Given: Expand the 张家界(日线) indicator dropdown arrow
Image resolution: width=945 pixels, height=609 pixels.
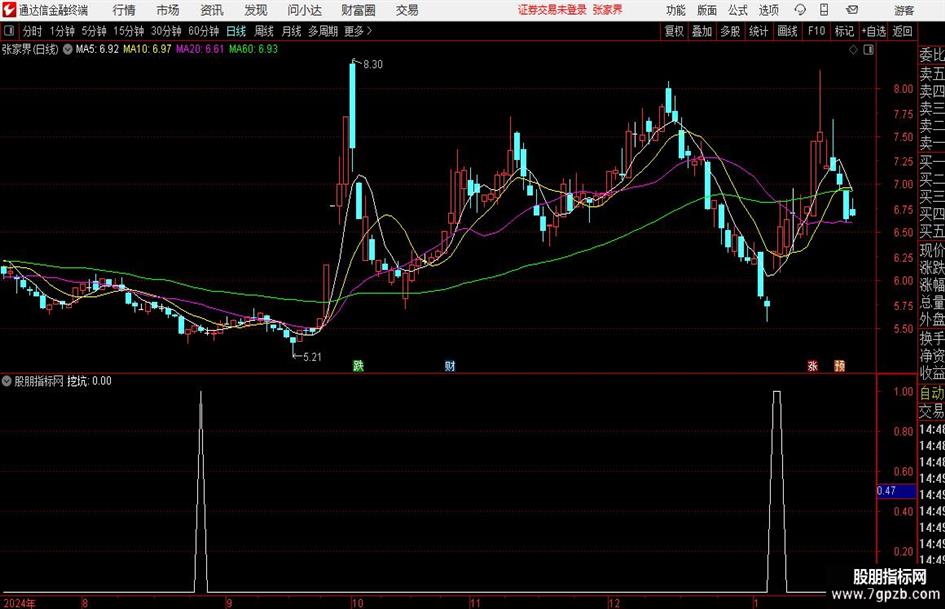Looking at the screenshot, I should [x=68, y=49].
